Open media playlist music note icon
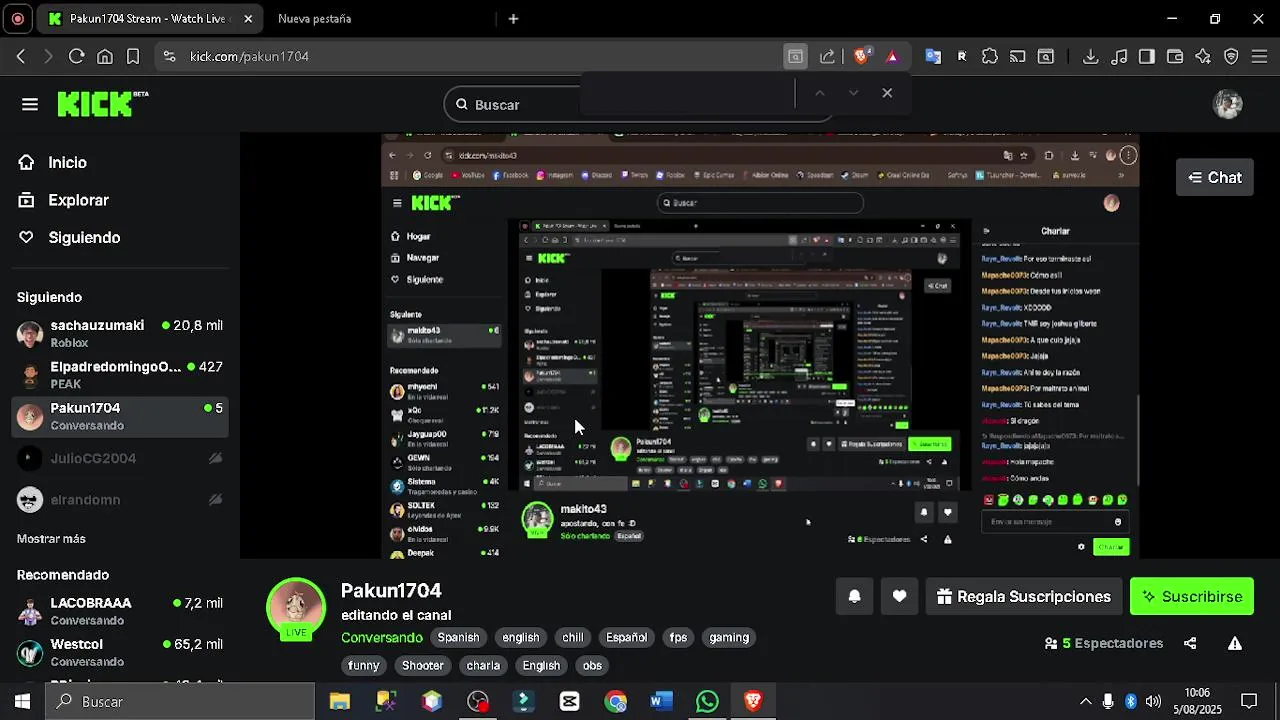The width and height of the screenshot is (1280, 720). [1119, 57]
